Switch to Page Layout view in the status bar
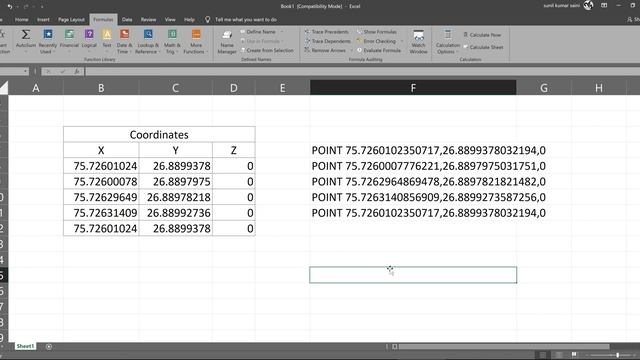Viewport: 640px width, 360px height. [559, 355]
